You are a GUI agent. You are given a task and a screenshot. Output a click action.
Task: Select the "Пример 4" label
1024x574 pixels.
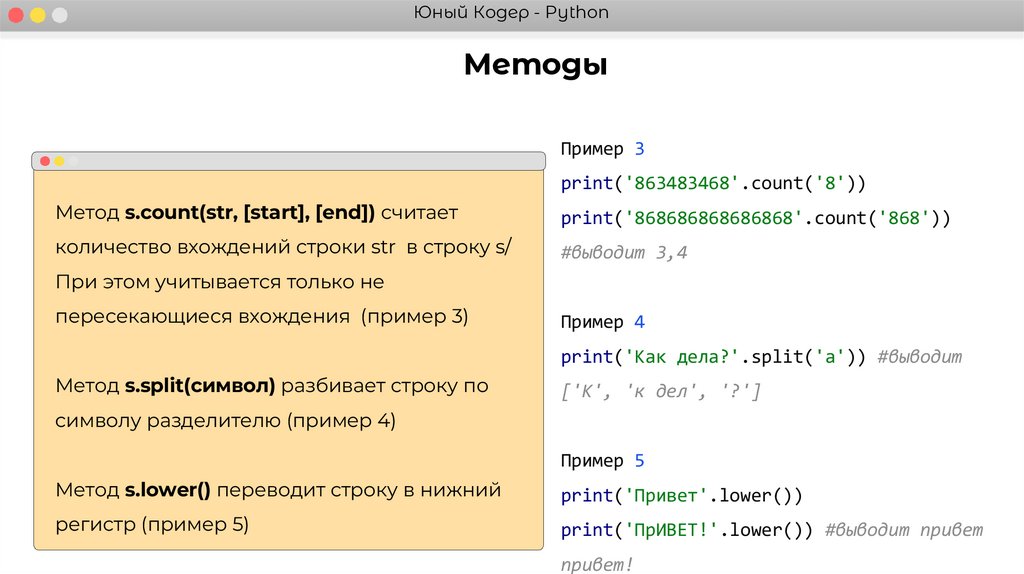(x=602, y=322)
